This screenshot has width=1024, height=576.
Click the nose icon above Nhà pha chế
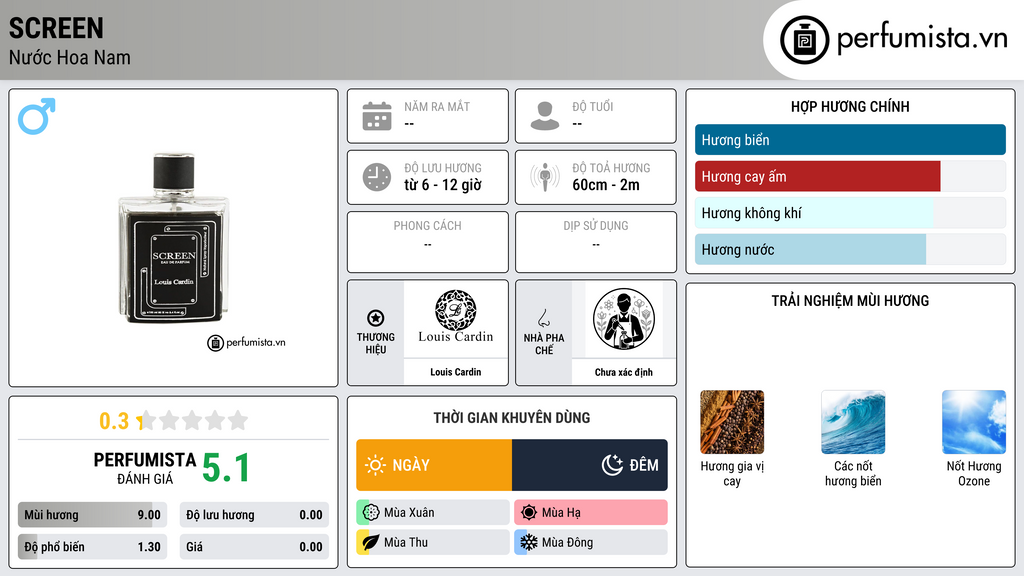pyautogui.click(x=543, y=318)
